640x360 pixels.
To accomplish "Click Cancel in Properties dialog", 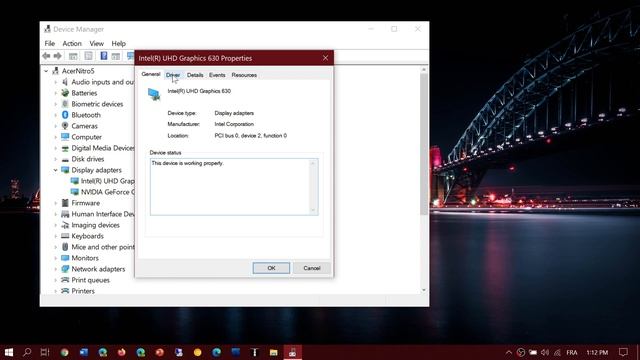I will [x=312, y=268].
